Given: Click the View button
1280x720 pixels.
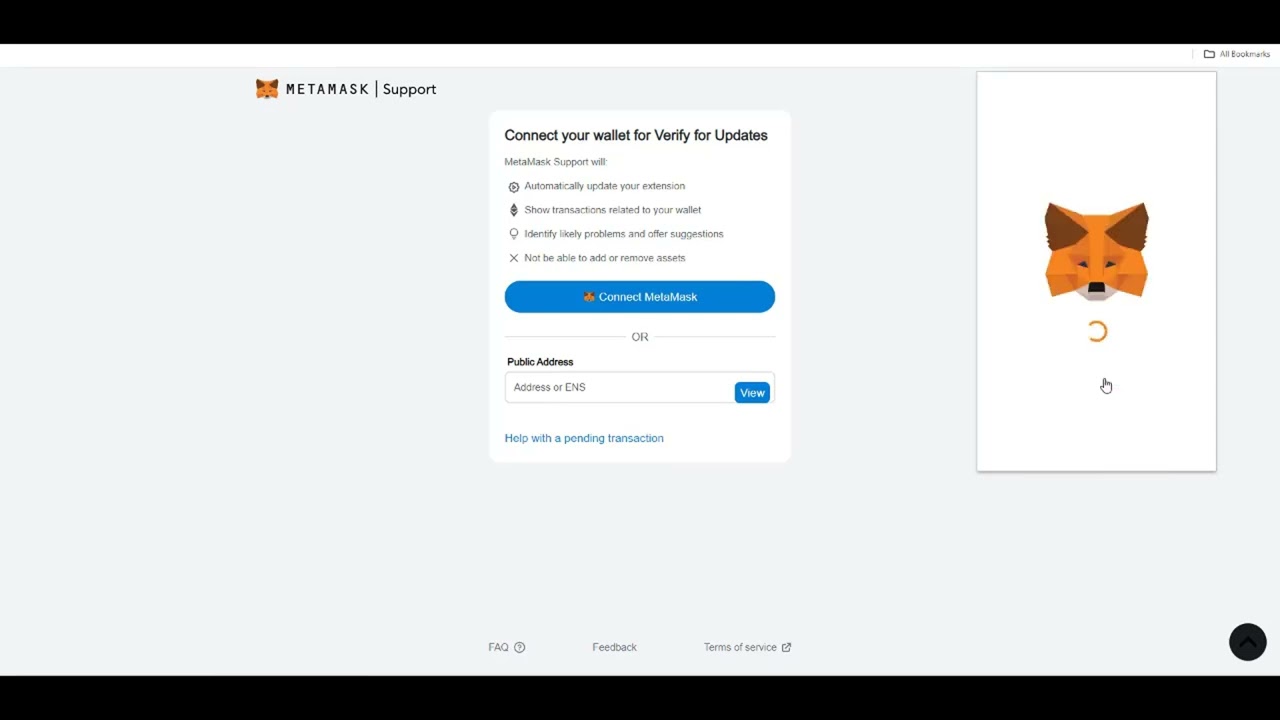Looking at the screenshot, I should click(752, 393).
